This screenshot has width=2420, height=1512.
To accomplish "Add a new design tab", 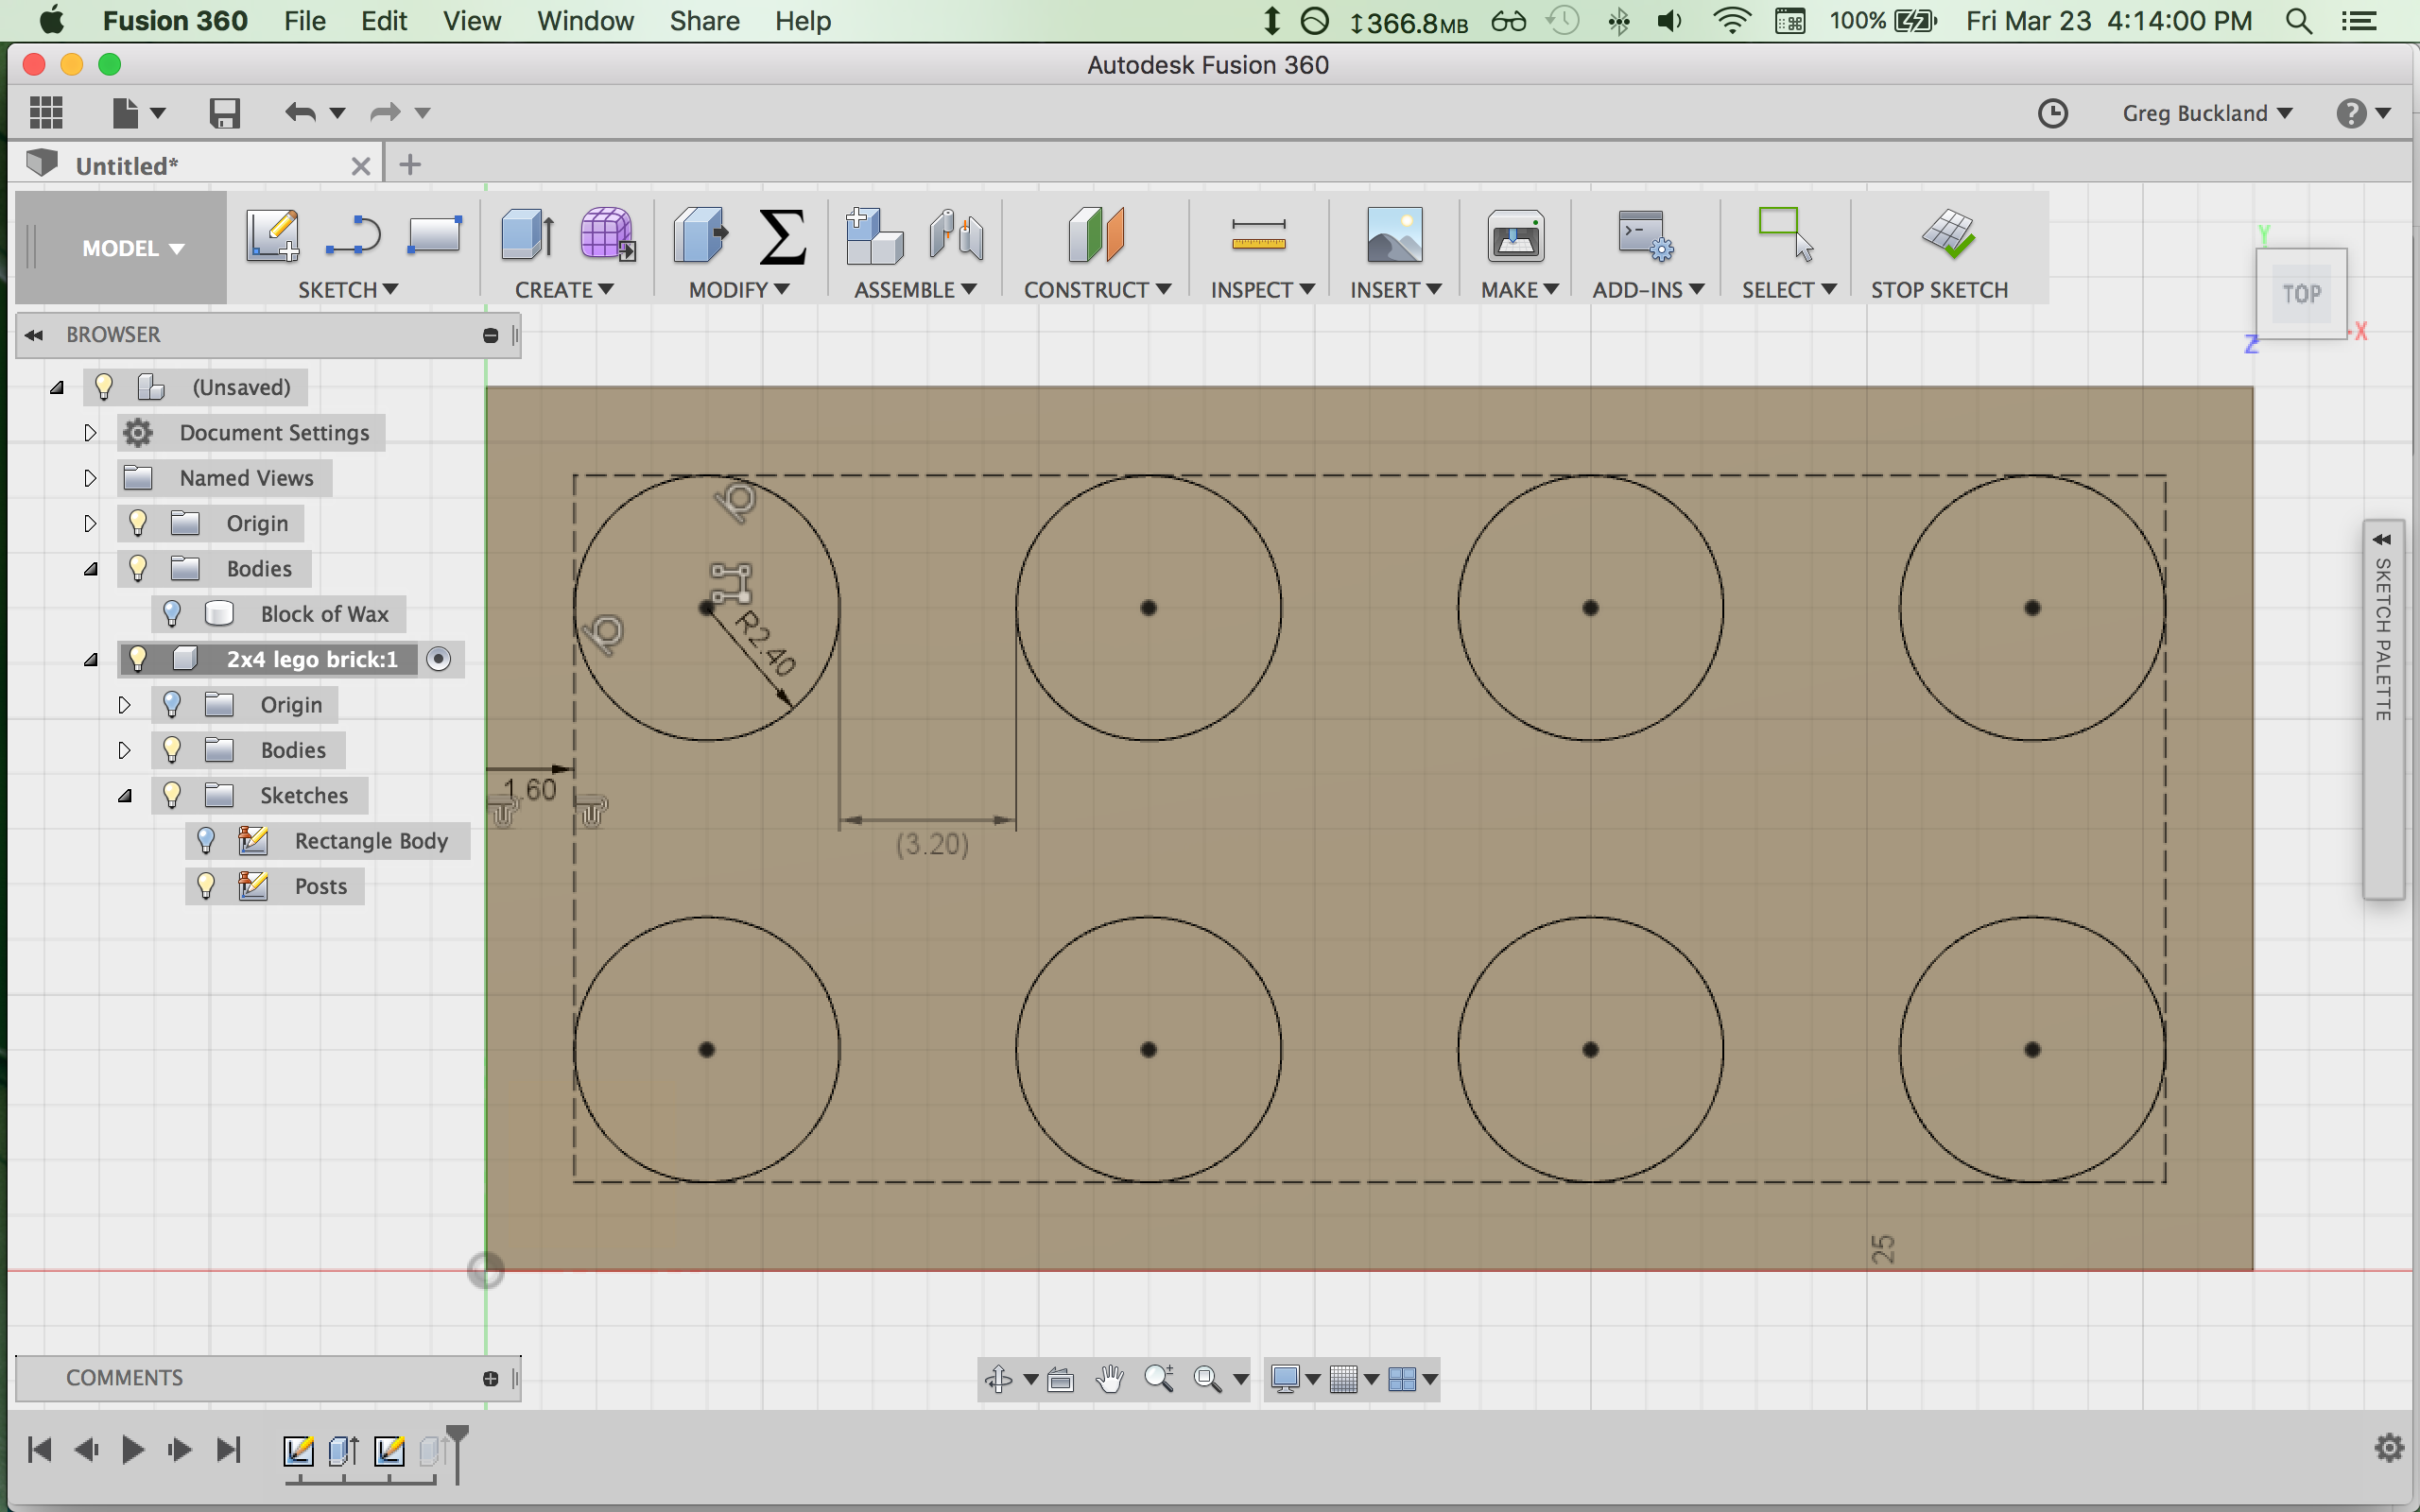I will click(x=410, y=165).
